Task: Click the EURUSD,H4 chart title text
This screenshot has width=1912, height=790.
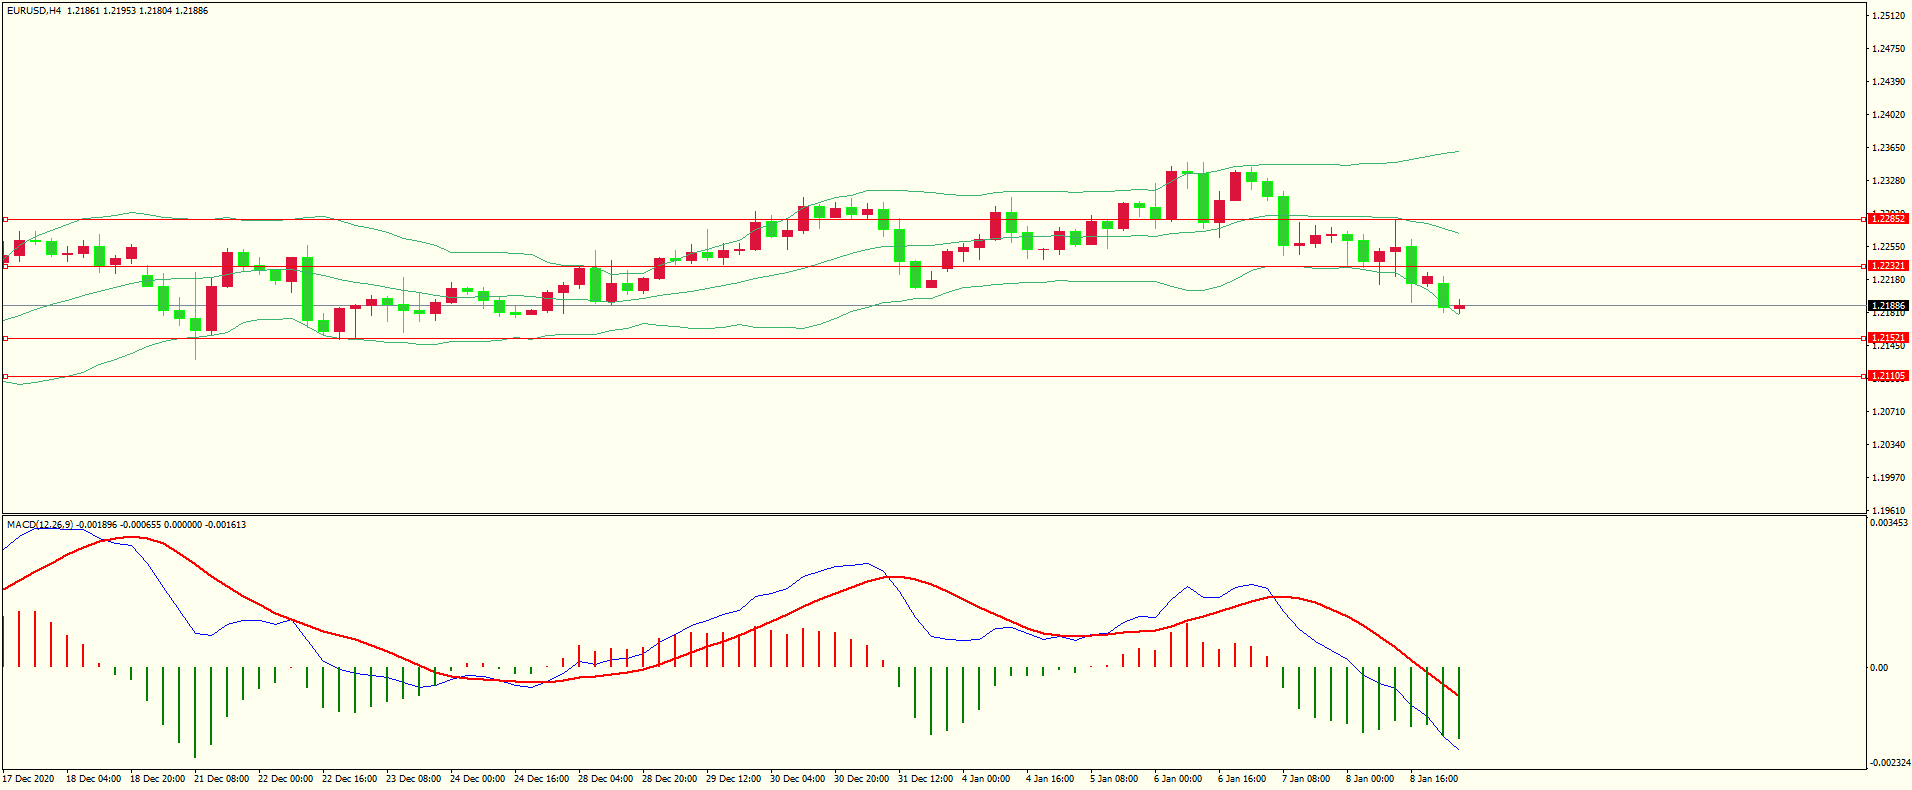Action: [33, 11]
